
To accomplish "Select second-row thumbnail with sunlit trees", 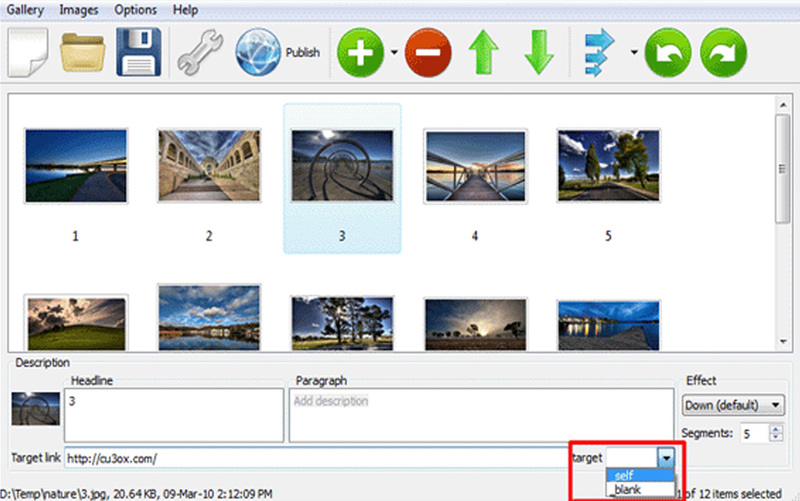I will click(342, 323).
